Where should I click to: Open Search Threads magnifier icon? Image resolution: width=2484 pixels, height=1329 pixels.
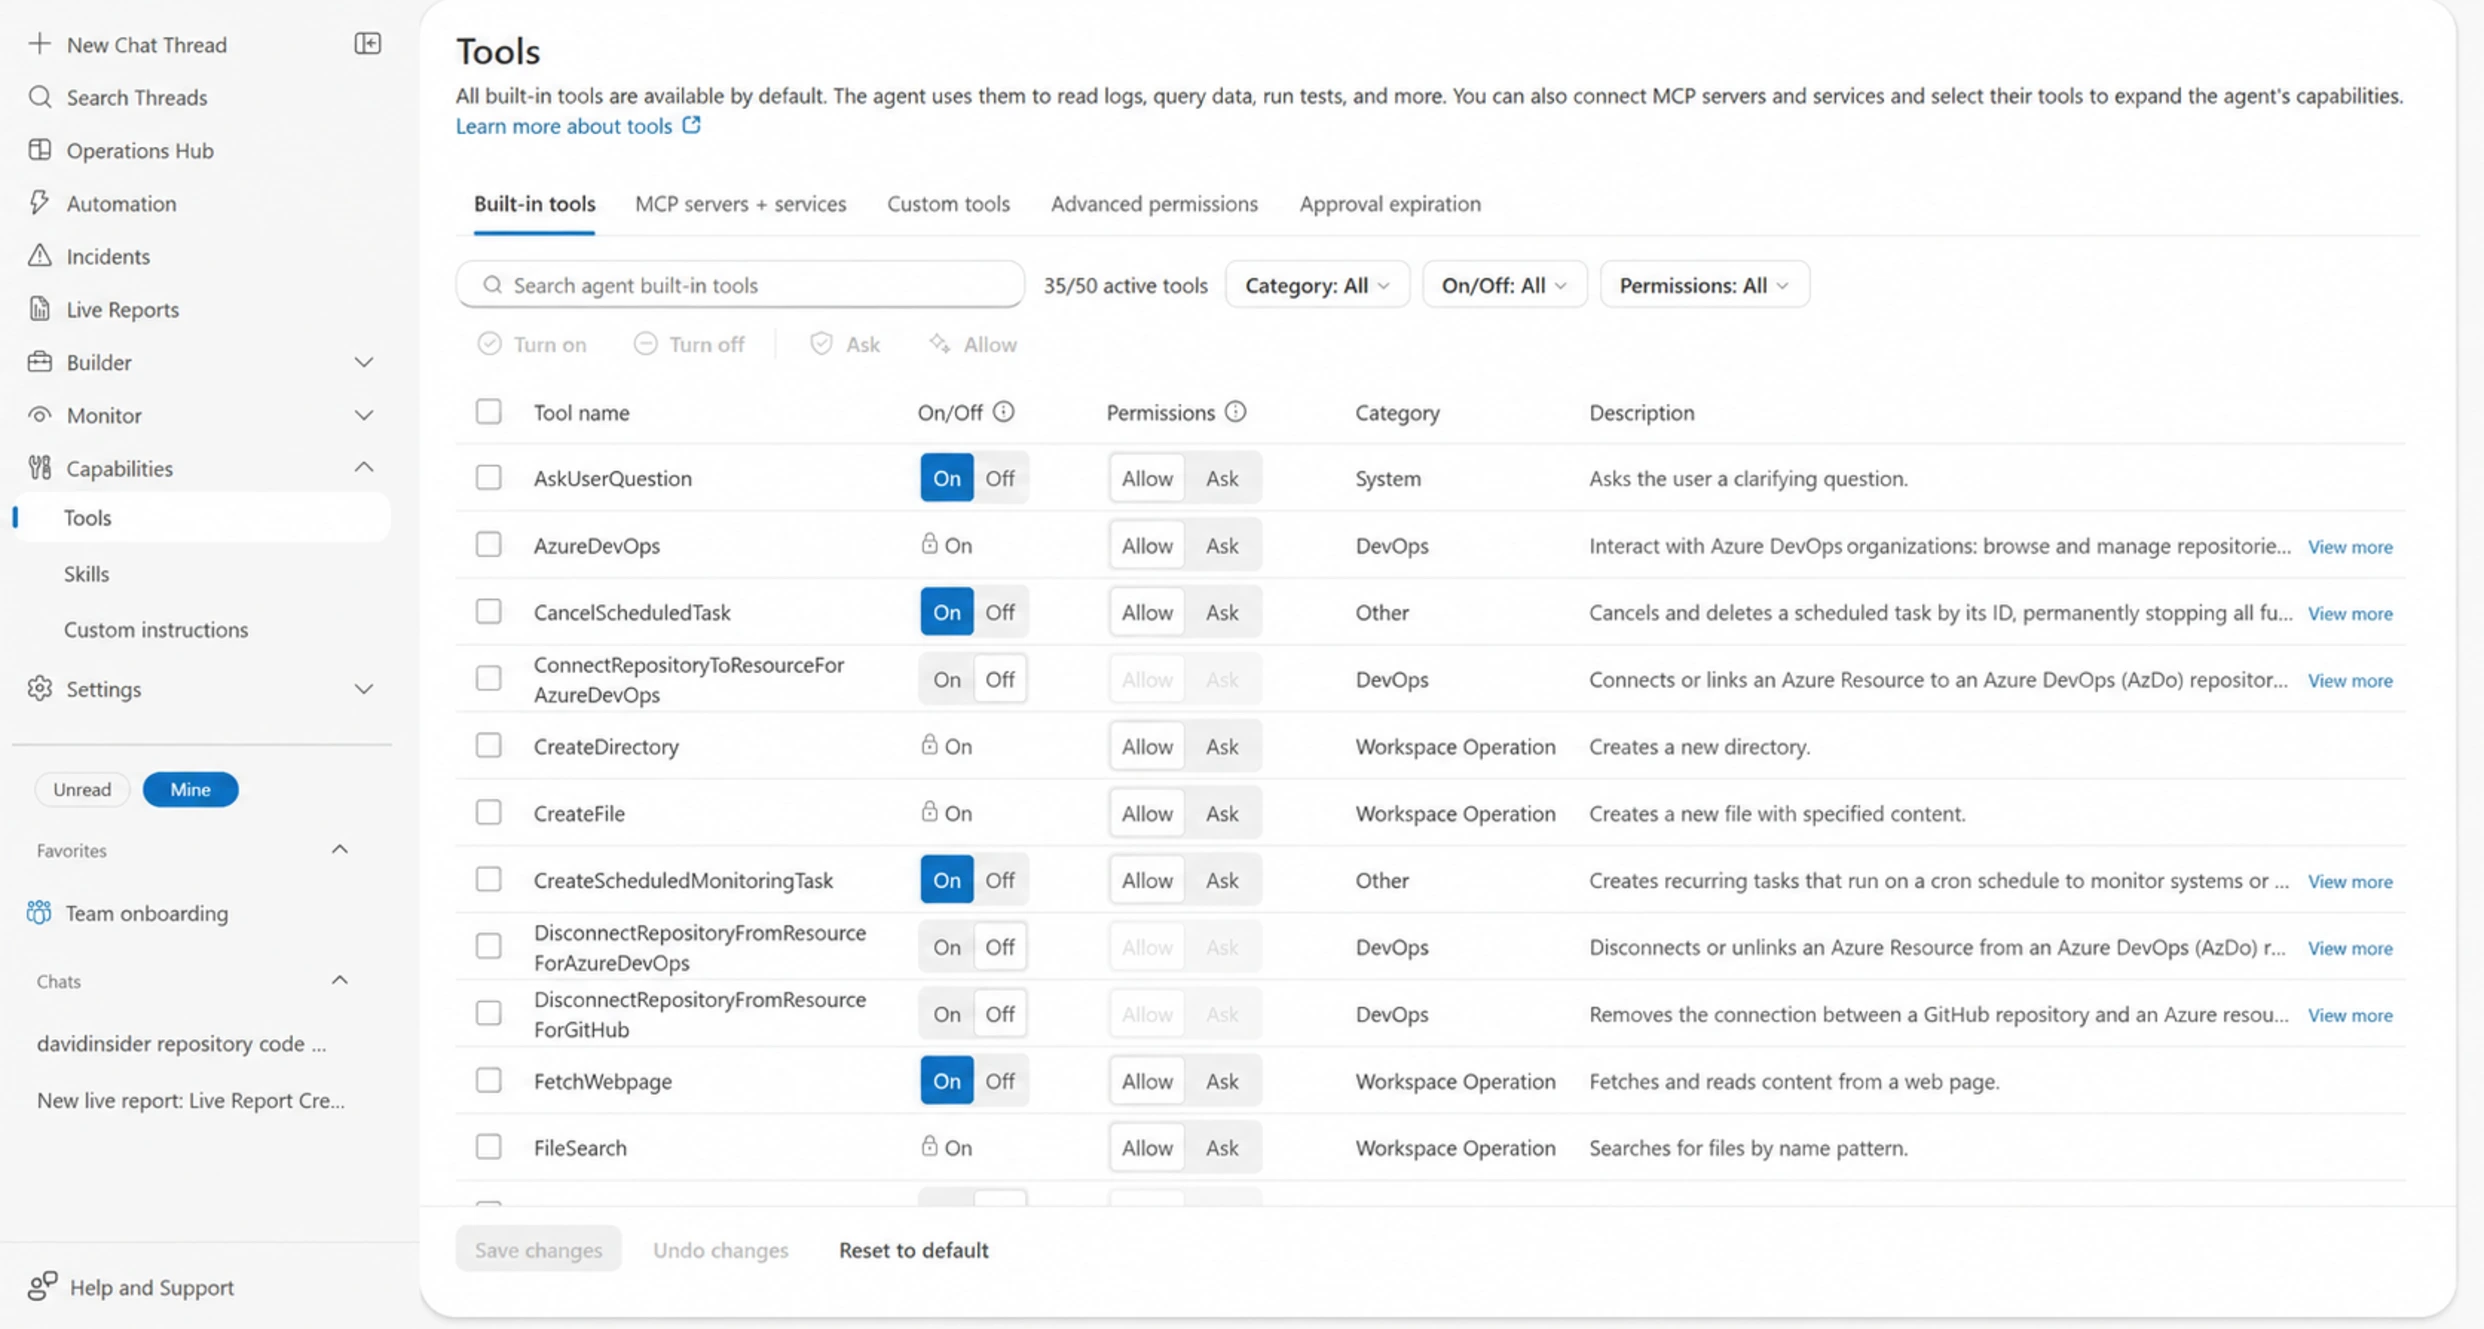point(40,97)
